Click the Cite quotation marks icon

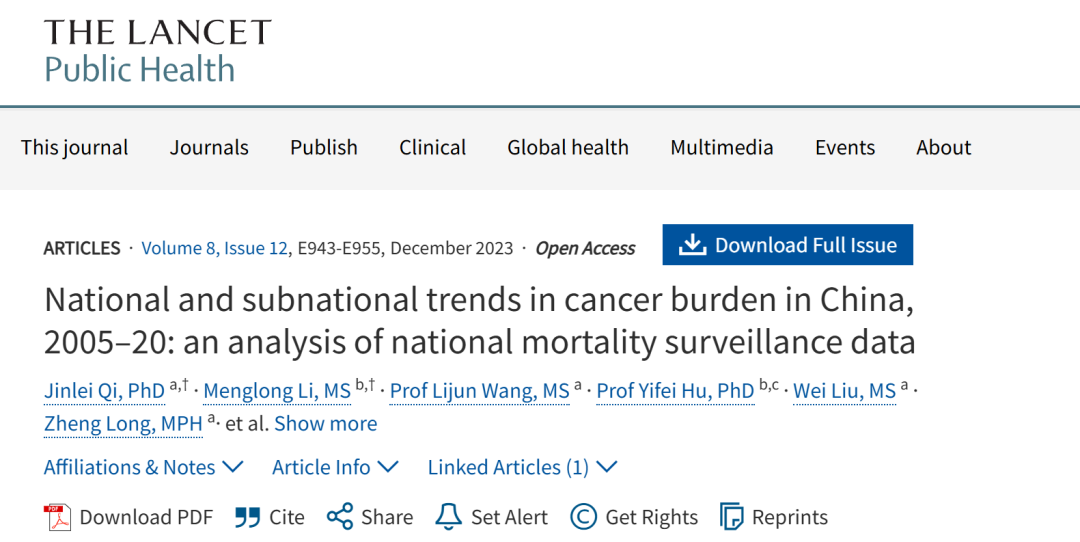247,517
